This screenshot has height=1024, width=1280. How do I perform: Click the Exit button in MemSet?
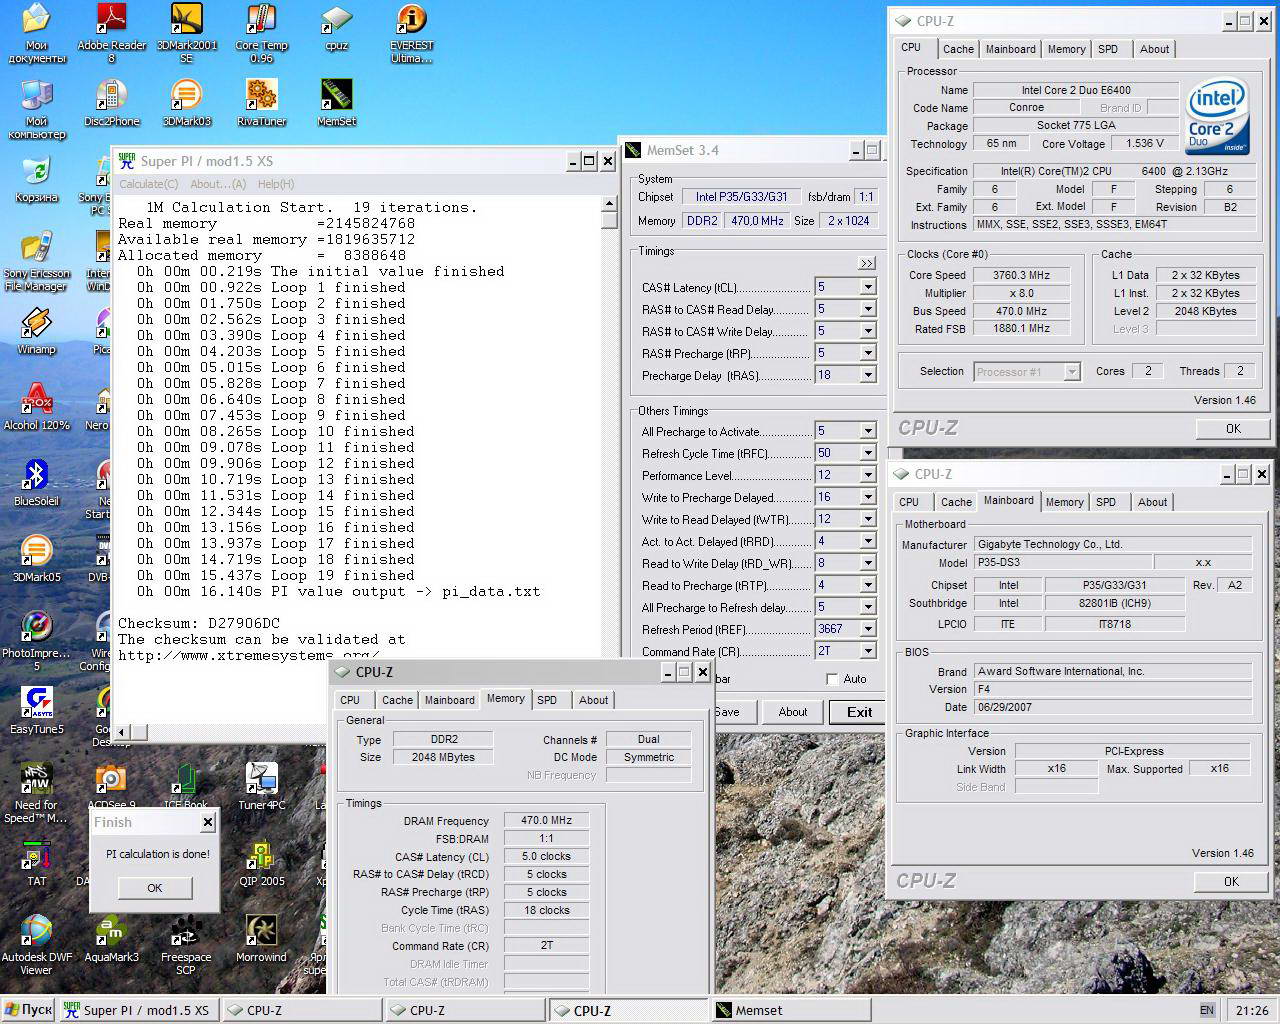pos(860,712)
